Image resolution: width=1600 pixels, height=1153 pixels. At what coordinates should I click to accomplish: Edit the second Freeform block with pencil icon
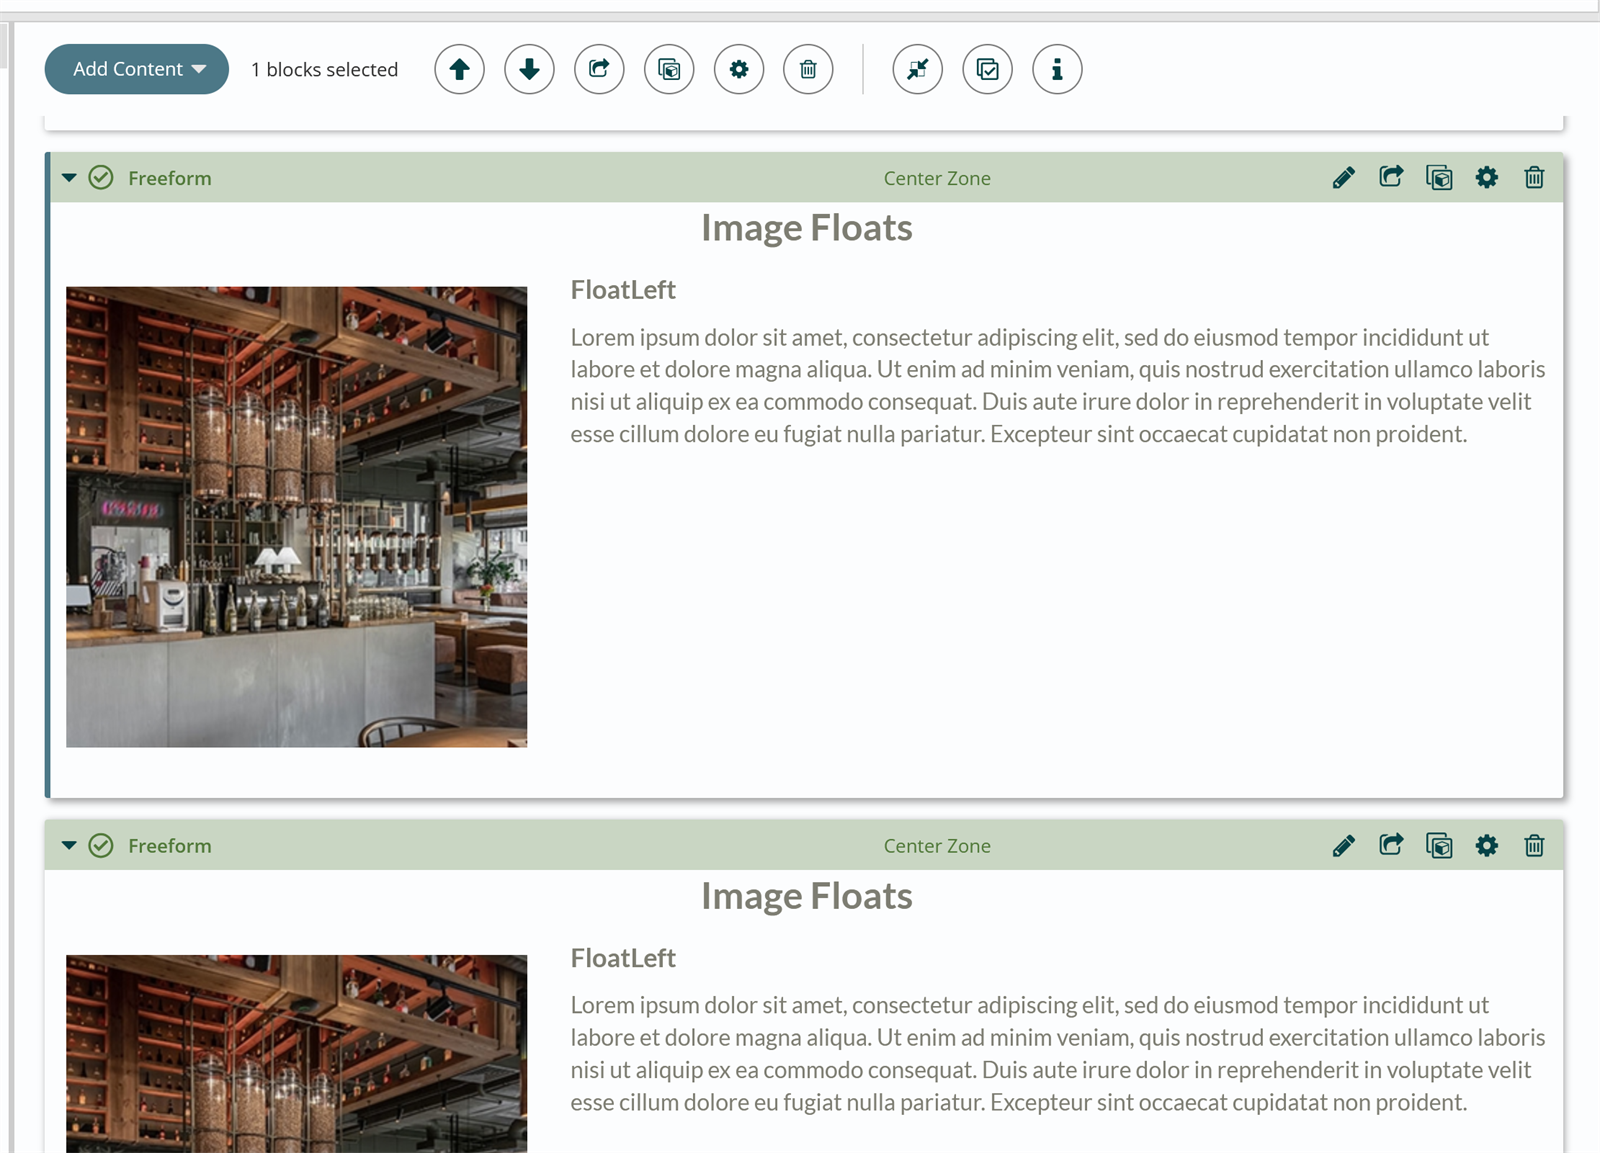pyautogui.click(x=1344, y=846)
